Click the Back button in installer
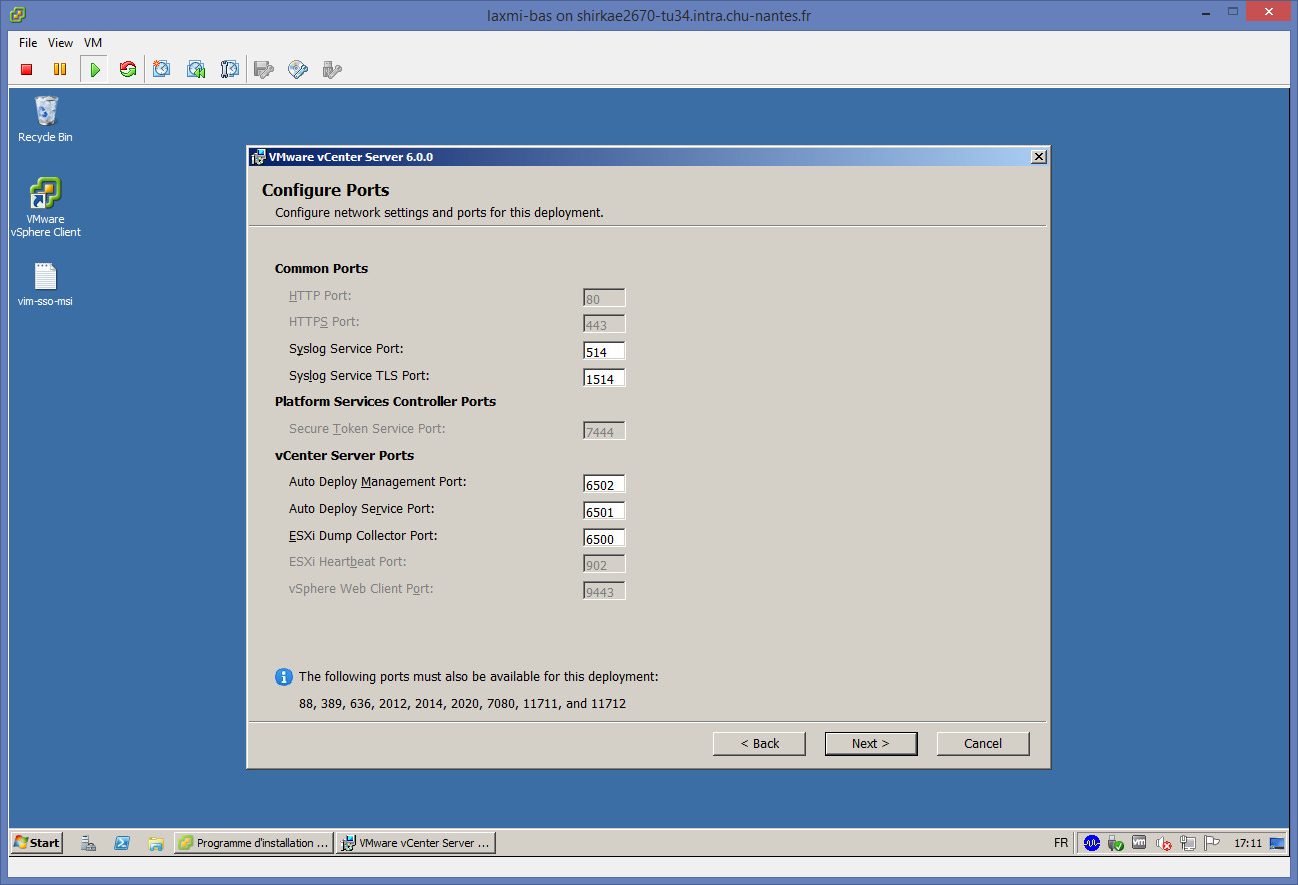This screenshot has width=1298, height=885. tap(759, 743)
